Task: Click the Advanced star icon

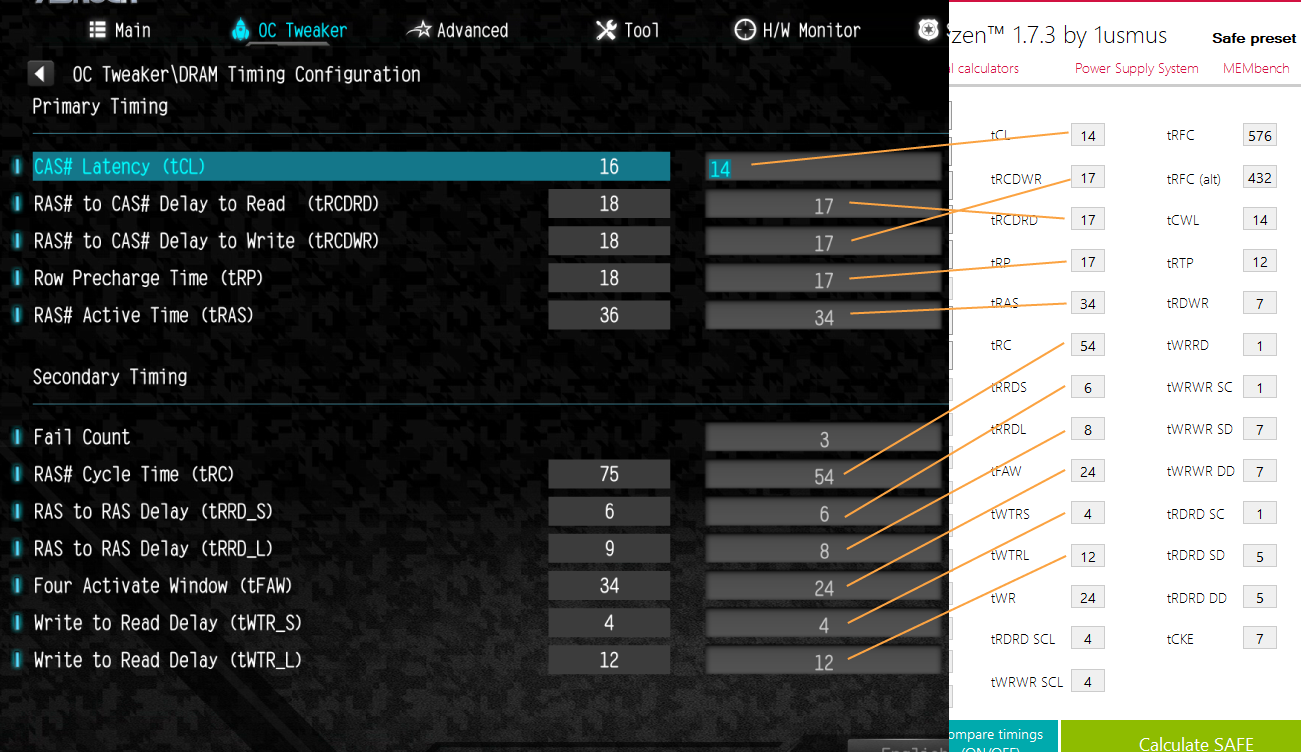Action: (x=419, y=30)
